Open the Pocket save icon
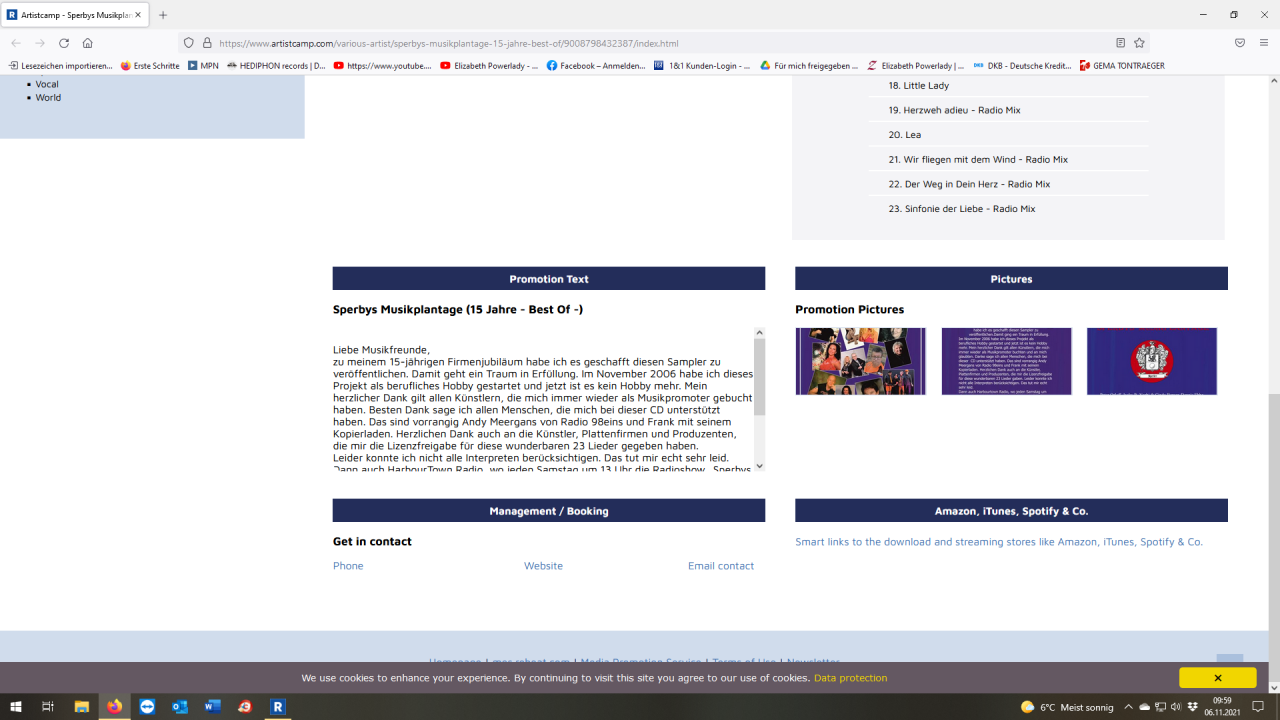Screen dimensions: 1280x720 click(x=1240, y=43)
